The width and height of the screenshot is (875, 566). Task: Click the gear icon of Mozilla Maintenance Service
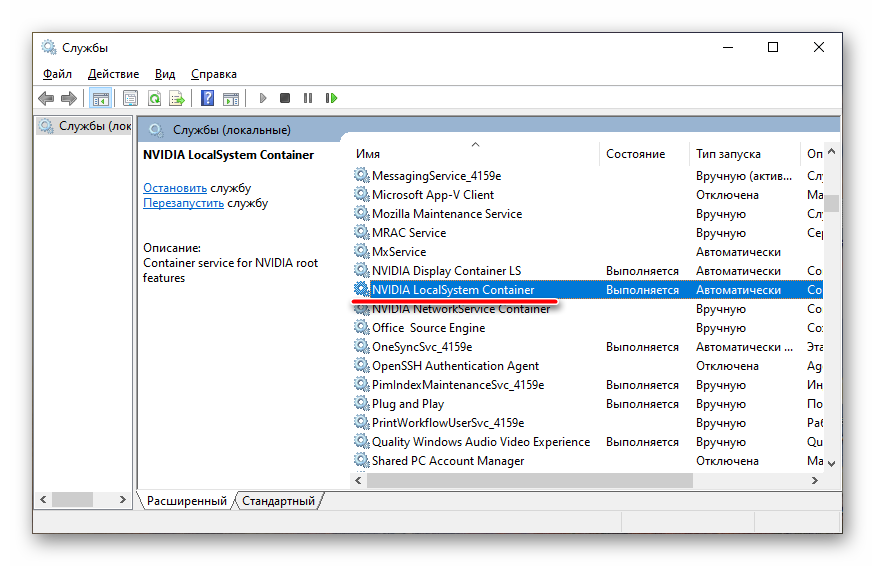(362, 213)
